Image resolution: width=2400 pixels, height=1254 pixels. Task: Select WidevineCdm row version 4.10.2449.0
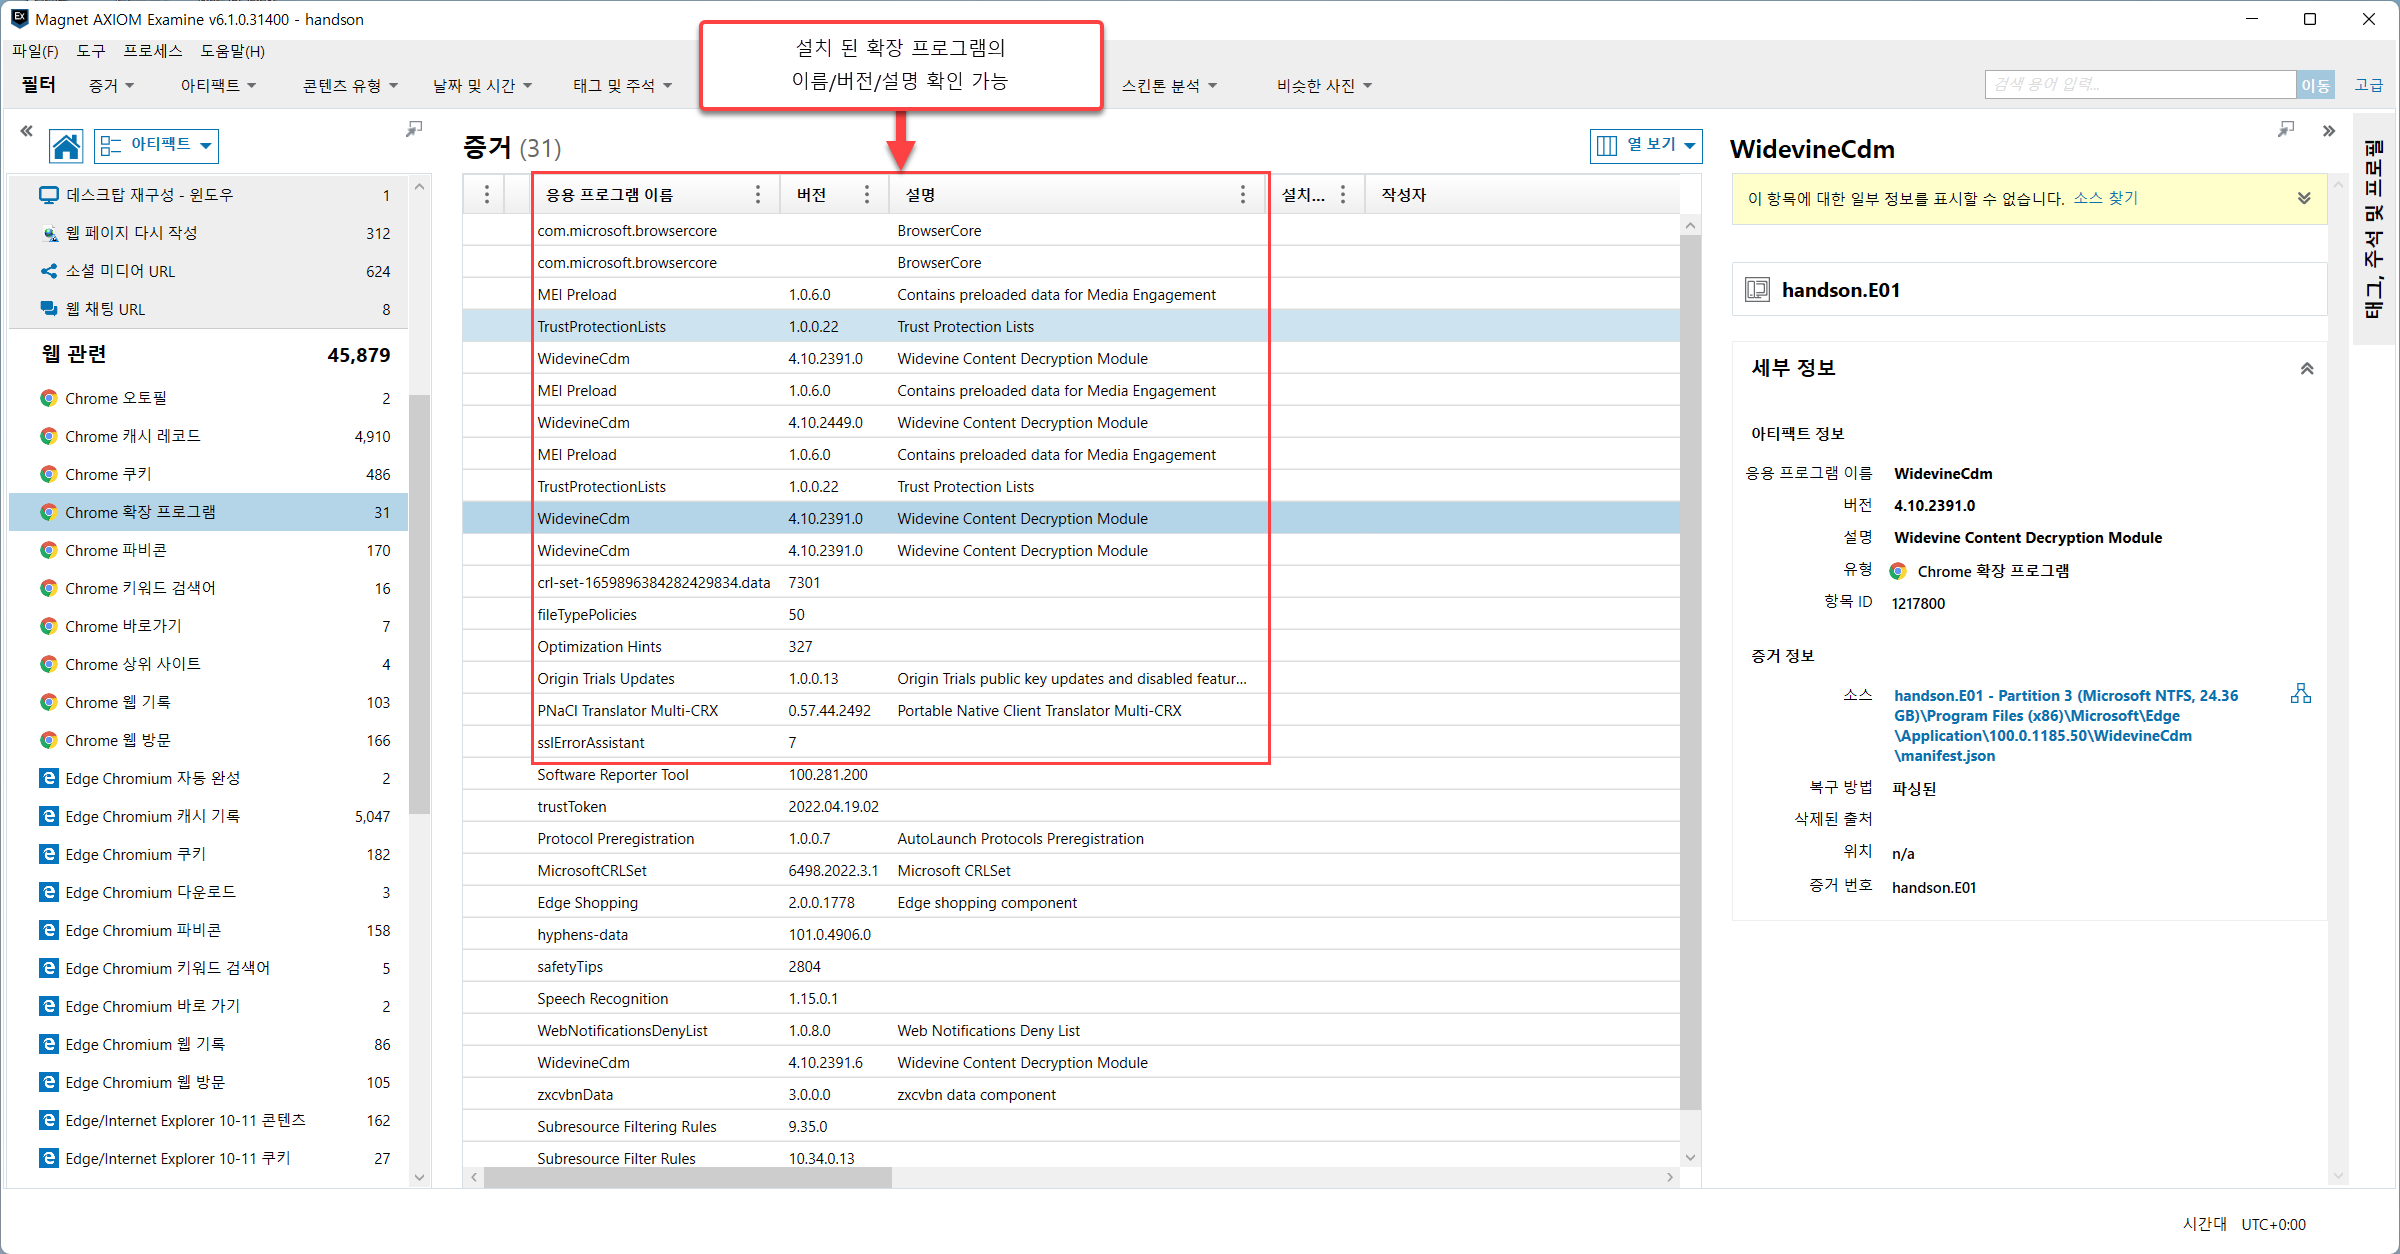pyautogui.click(x=1071, y=423)
